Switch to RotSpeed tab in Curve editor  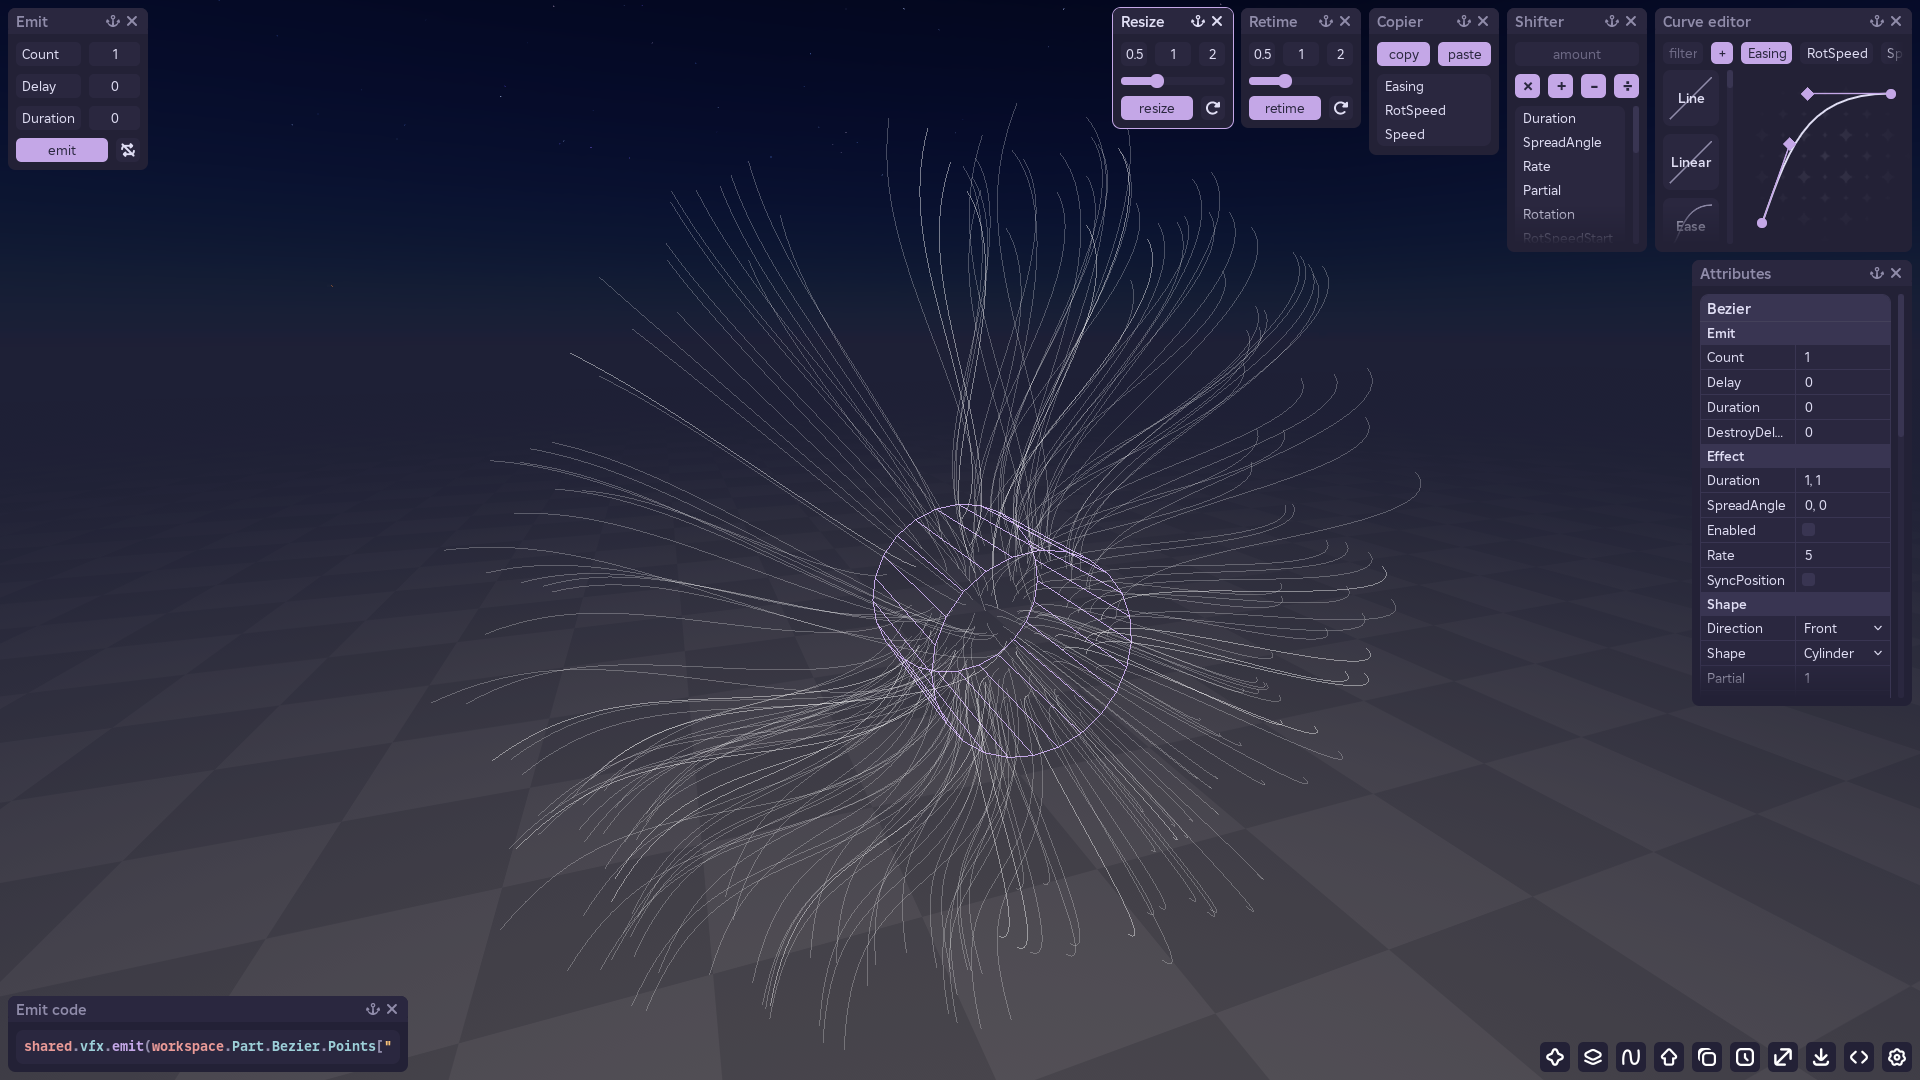1836,53
